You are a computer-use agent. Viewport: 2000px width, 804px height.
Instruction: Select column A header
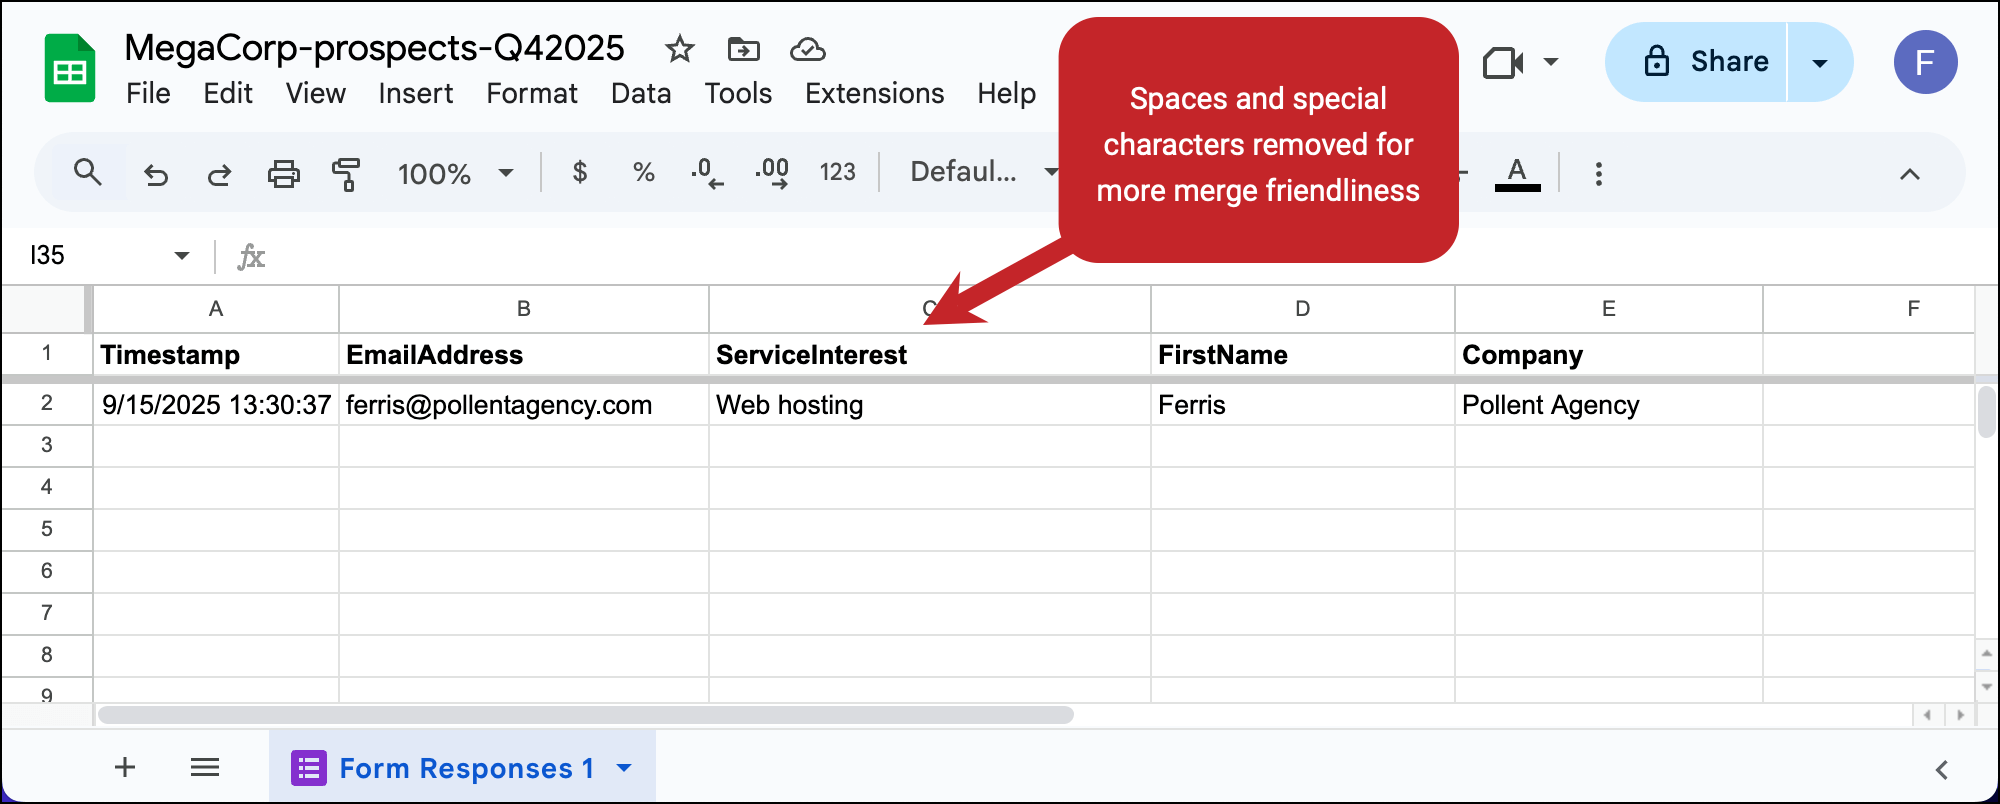click(x=216, y=309)
